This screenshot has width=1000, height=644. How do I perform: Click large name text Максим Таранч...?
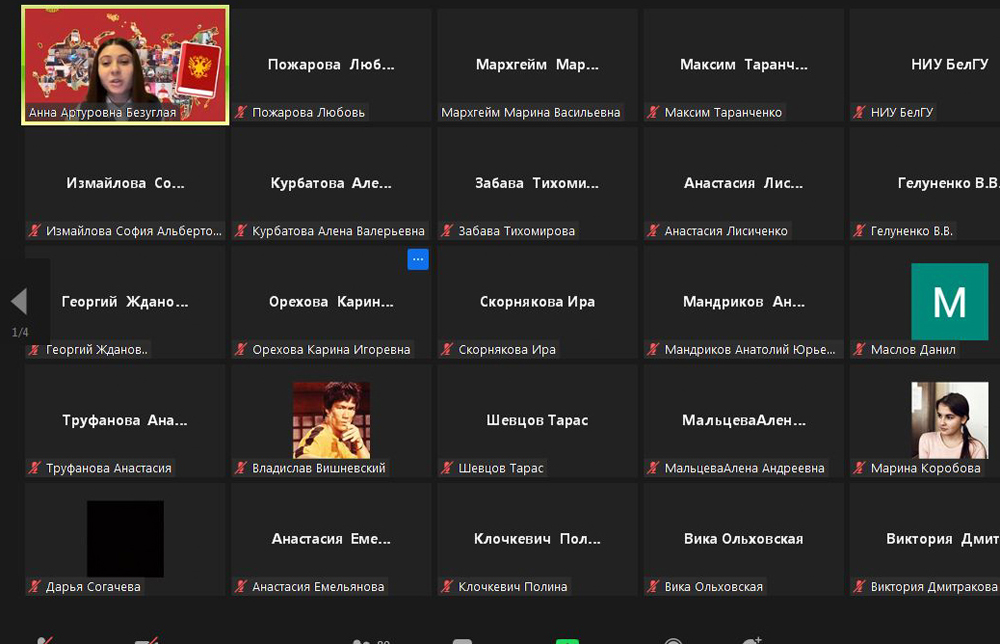point(744,64)
